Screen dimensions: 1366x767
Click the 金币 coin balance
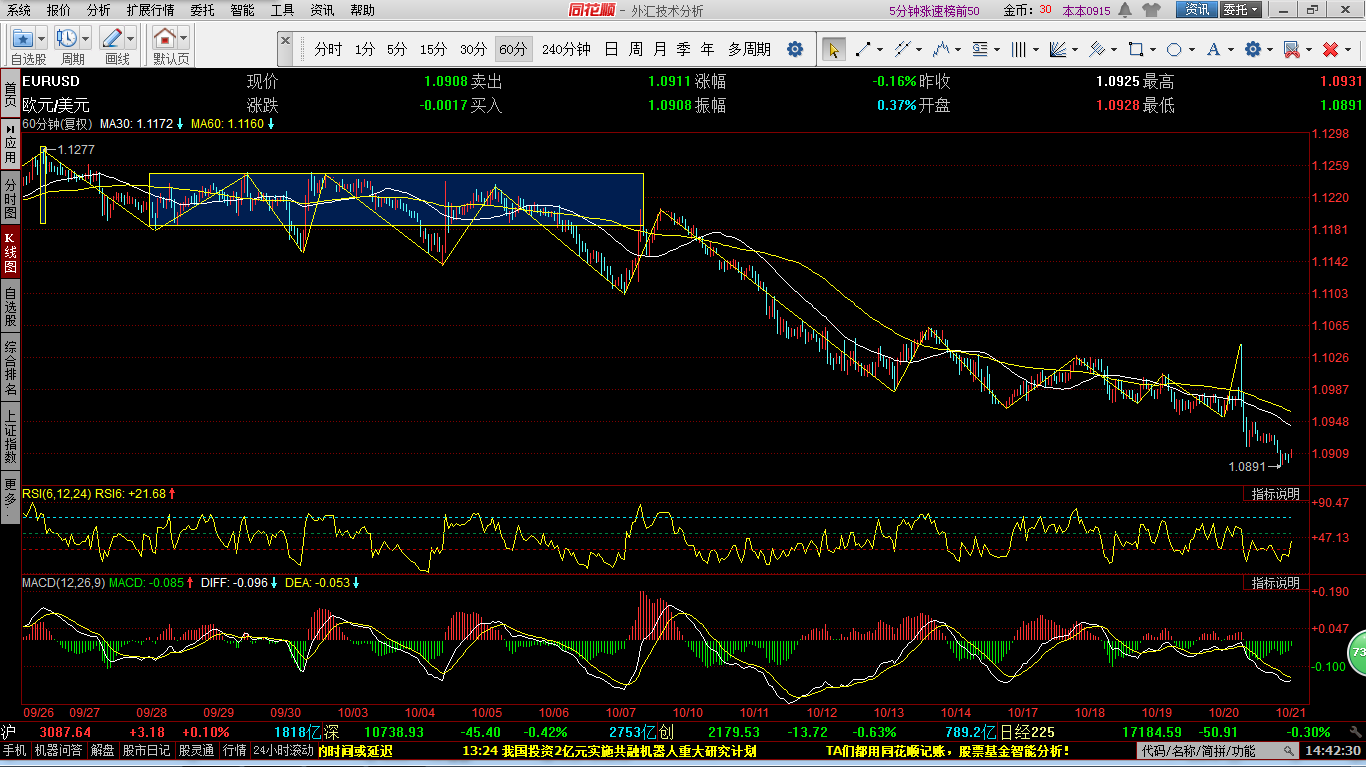coord(1027,10)
